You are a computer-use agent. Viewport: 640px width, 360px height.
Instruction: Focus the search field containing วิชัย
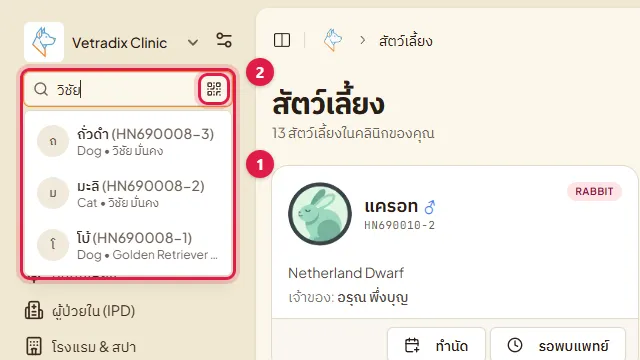point(128,89)
